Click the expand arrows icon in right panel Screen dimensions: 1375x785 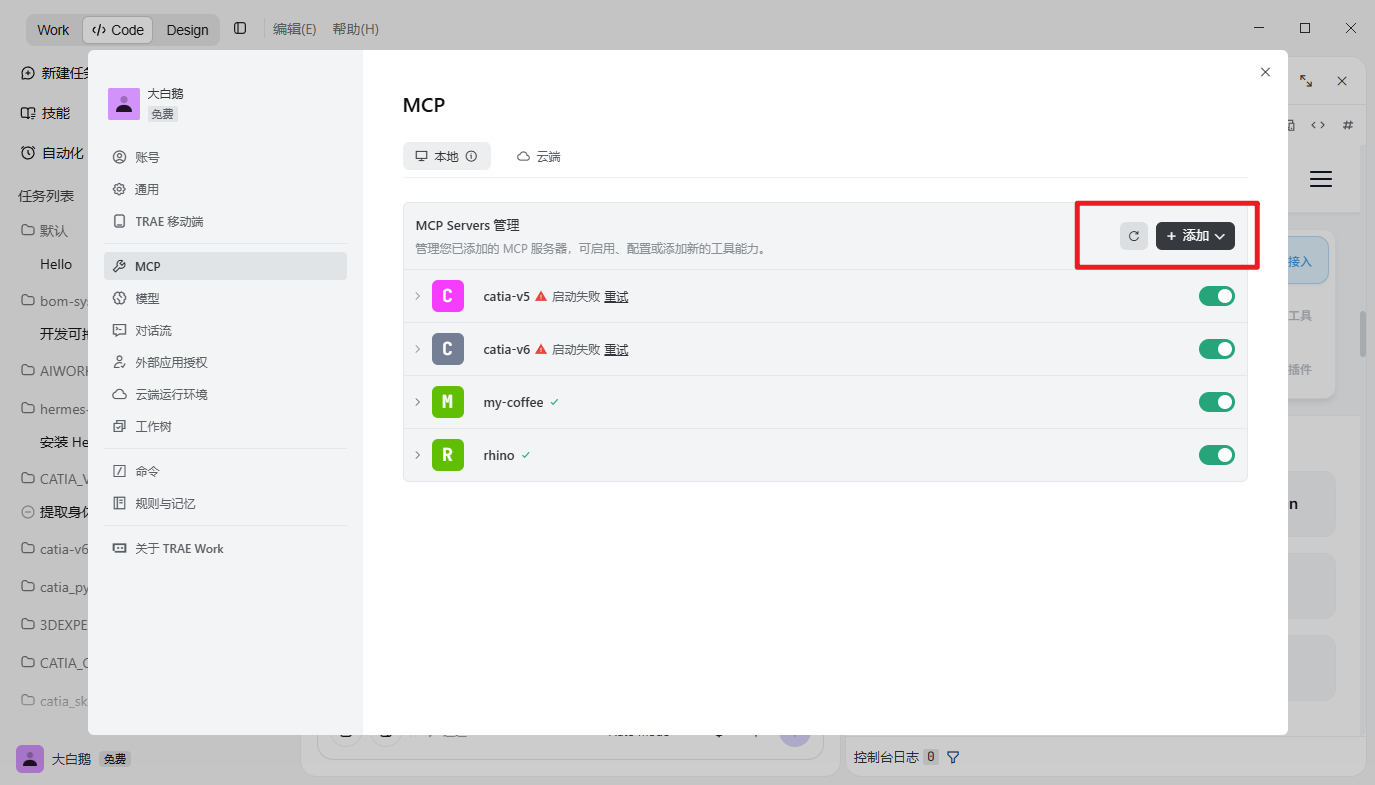(1306, 81)
